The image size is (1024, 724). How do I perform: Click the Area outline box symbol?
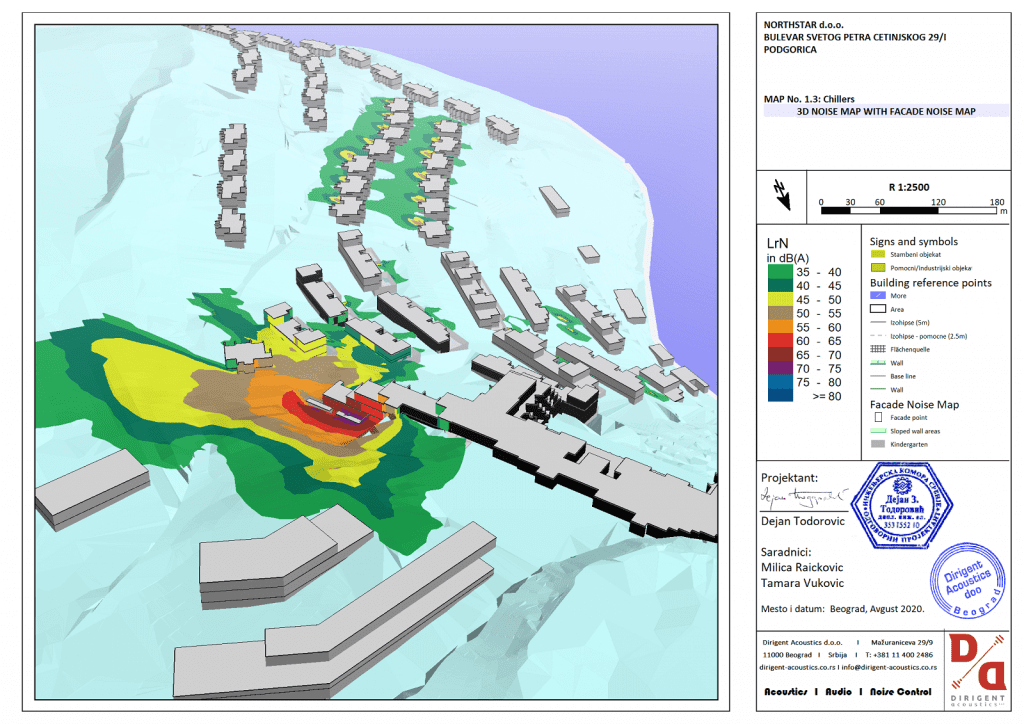coord(876,310)
